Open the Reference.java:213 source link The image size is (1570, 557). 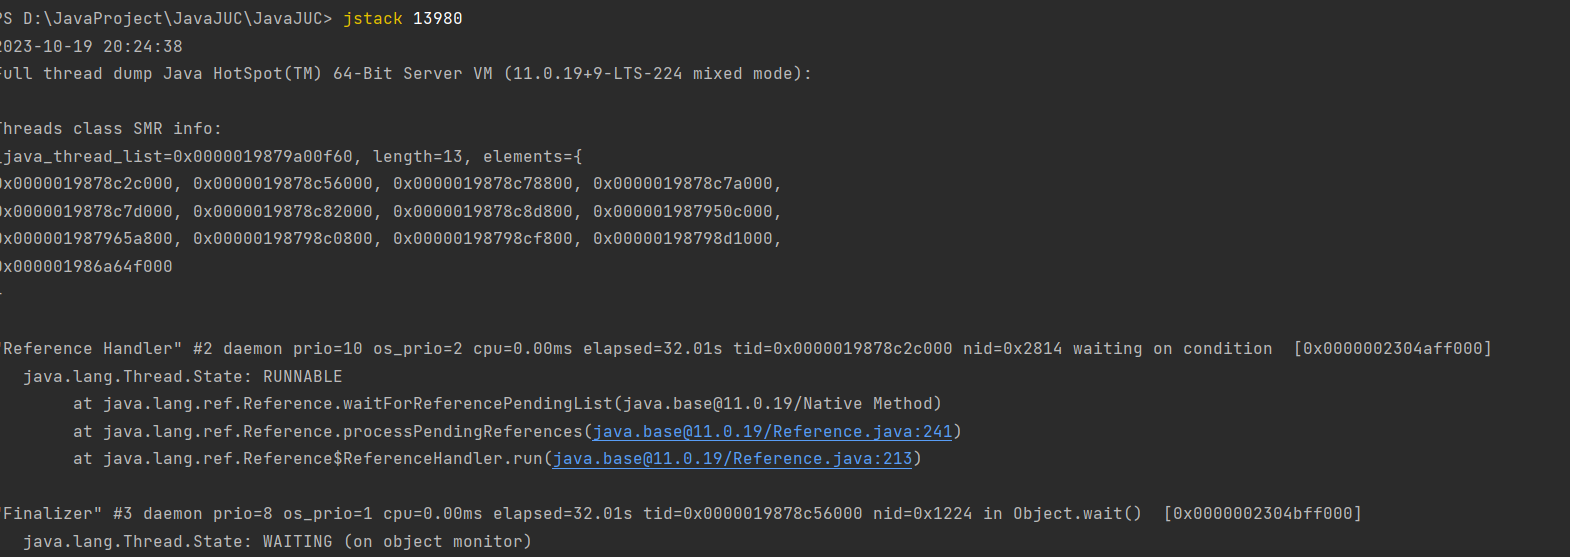pos(732,459)
